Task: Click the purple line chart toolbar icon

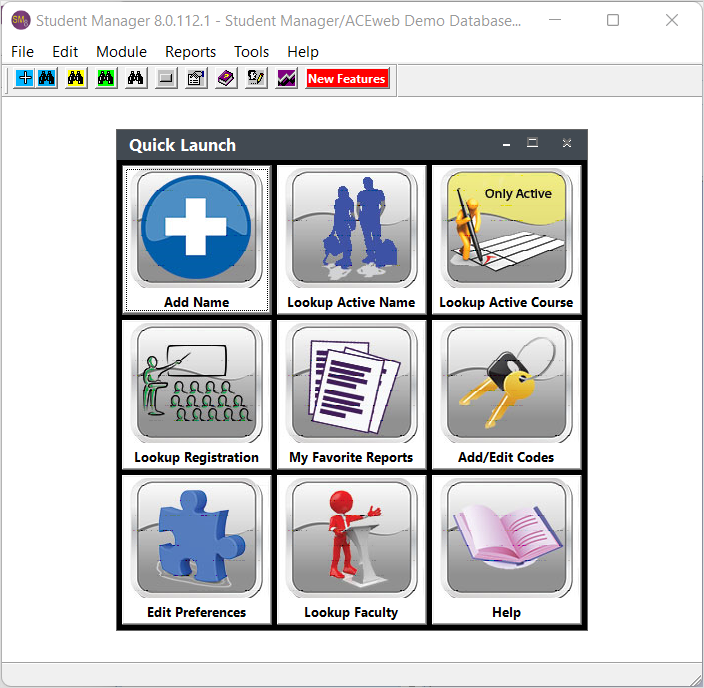Action: 286,79
